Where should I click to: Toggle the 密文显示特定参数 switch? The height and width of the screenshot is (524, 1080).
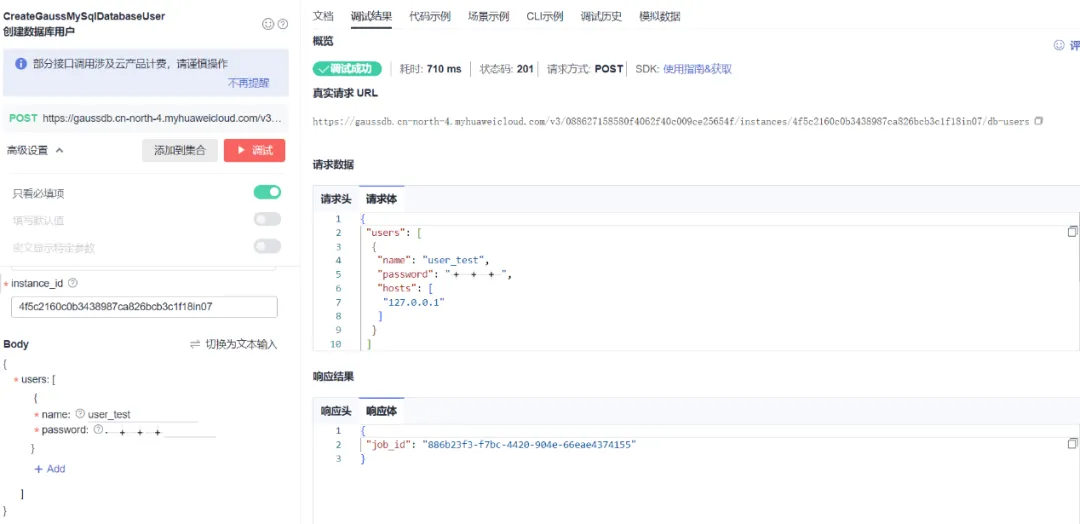click(x=267, y=246)
